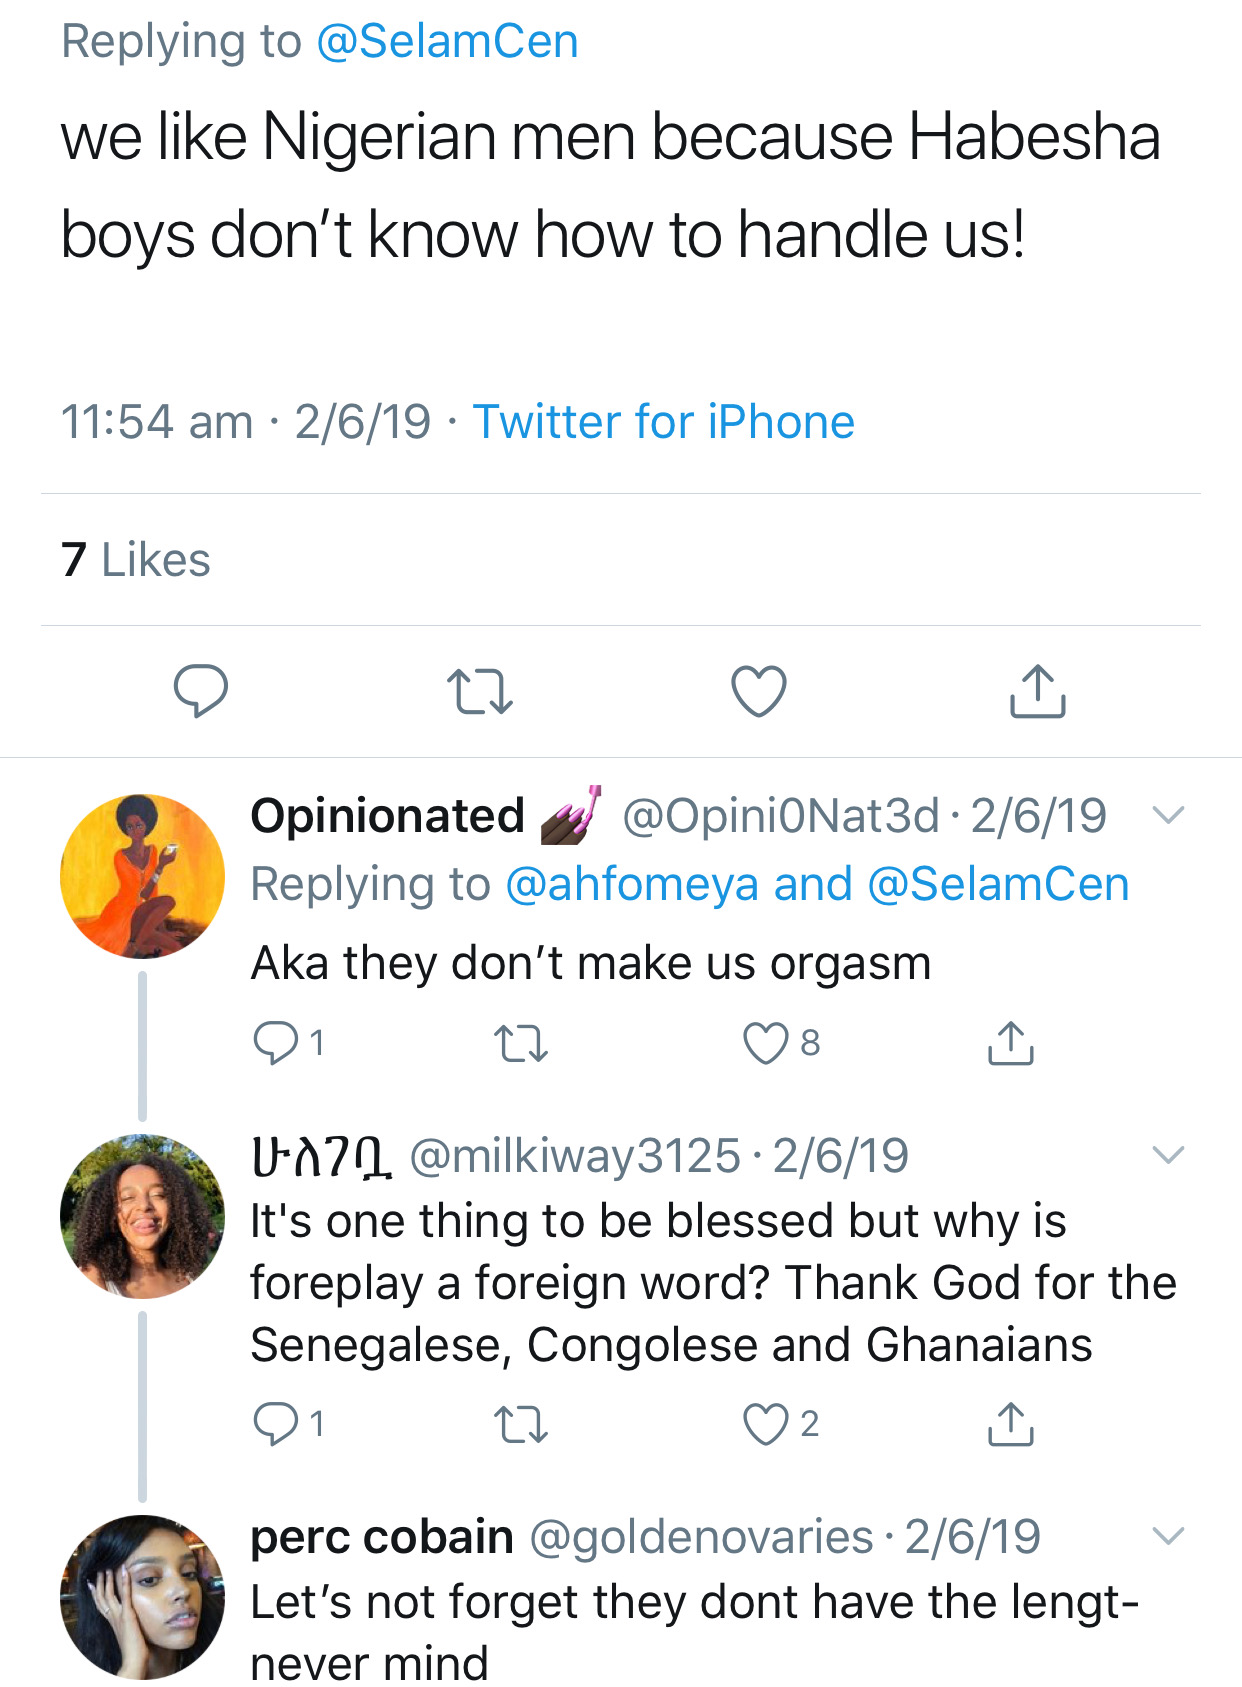Share the main tweet
The height and width of the screenshot is (1687, 1242).
[1037, 691]
